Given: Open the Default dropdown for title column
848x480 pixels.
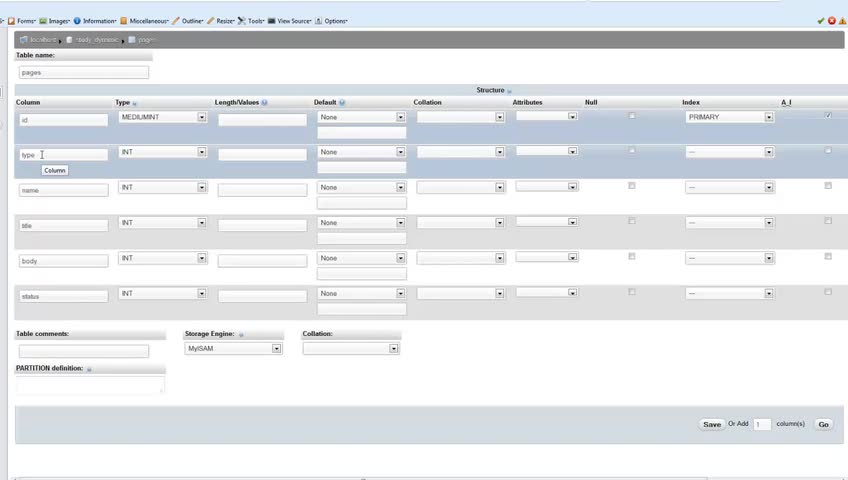Looking at the screenshot, I should [361, 222].
